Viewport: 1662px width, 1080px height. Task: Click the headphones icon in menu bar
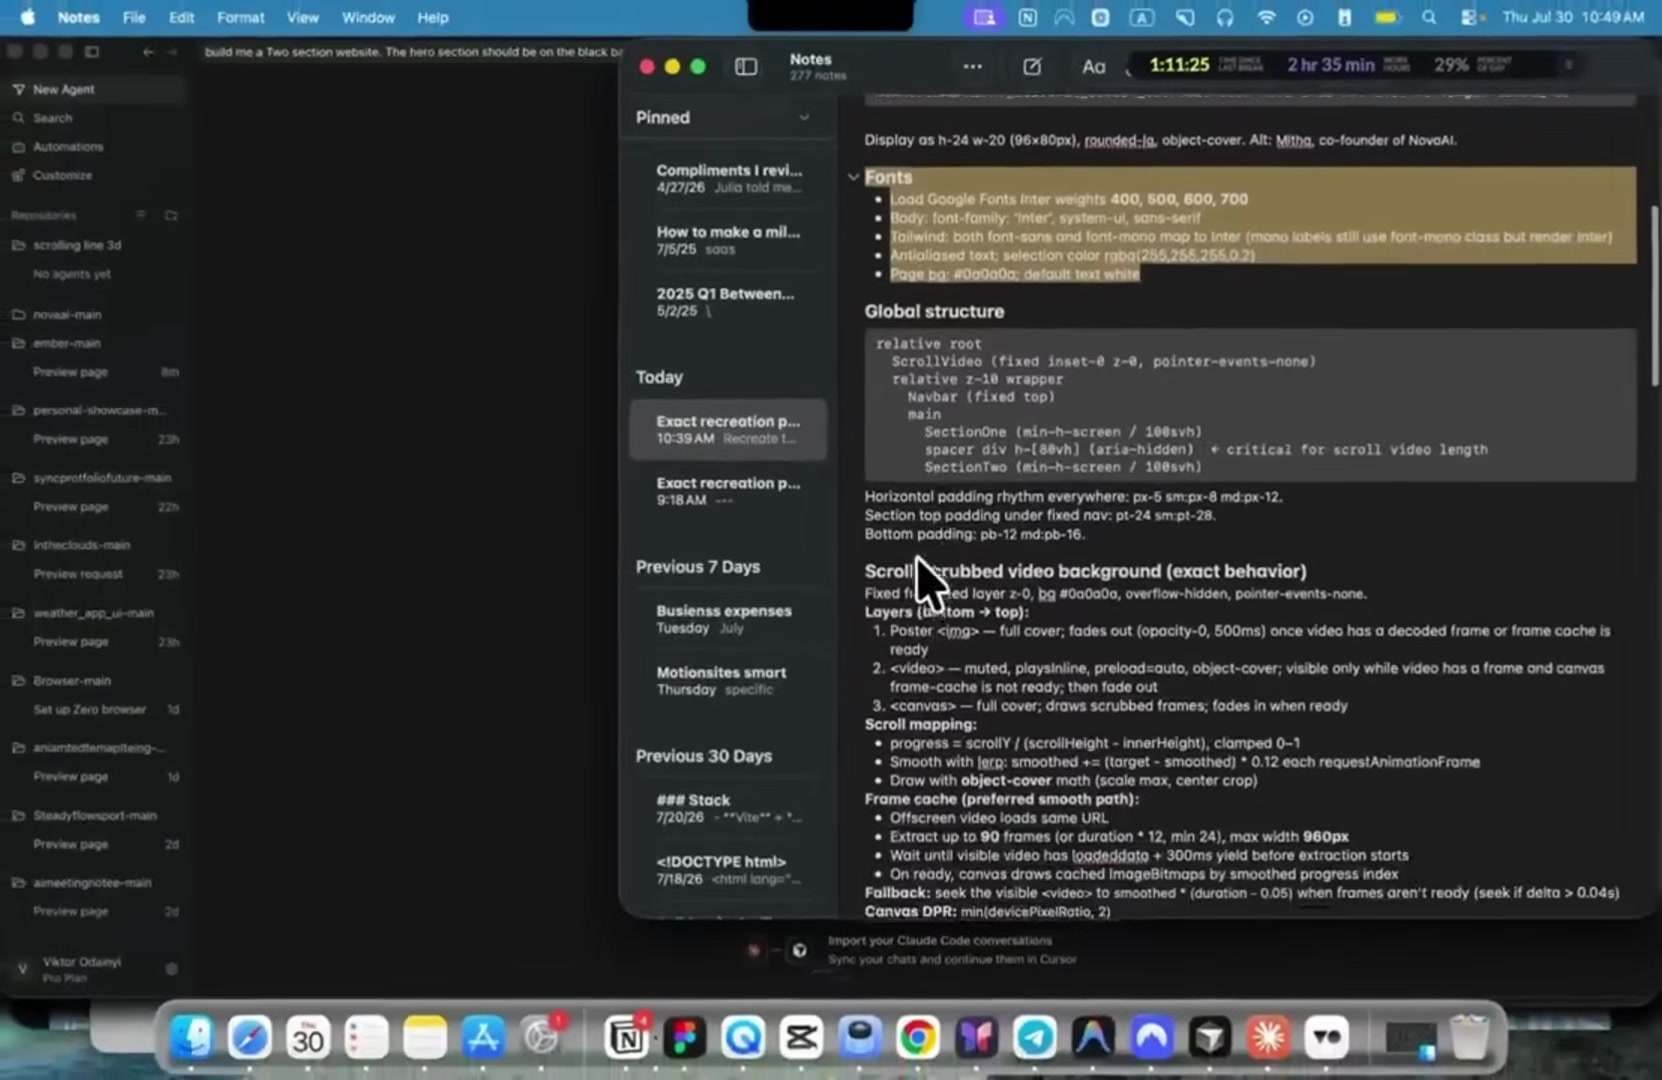tap(1225, 17)
